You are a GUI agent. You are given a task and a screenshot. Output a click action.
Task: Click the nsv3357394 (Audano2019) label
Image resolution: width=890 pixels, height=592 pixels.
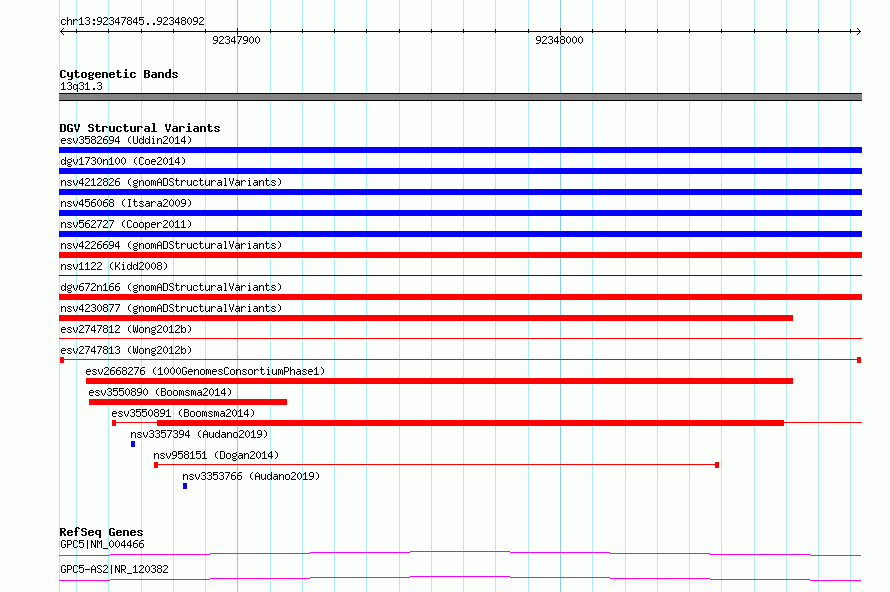click(199, 434)
